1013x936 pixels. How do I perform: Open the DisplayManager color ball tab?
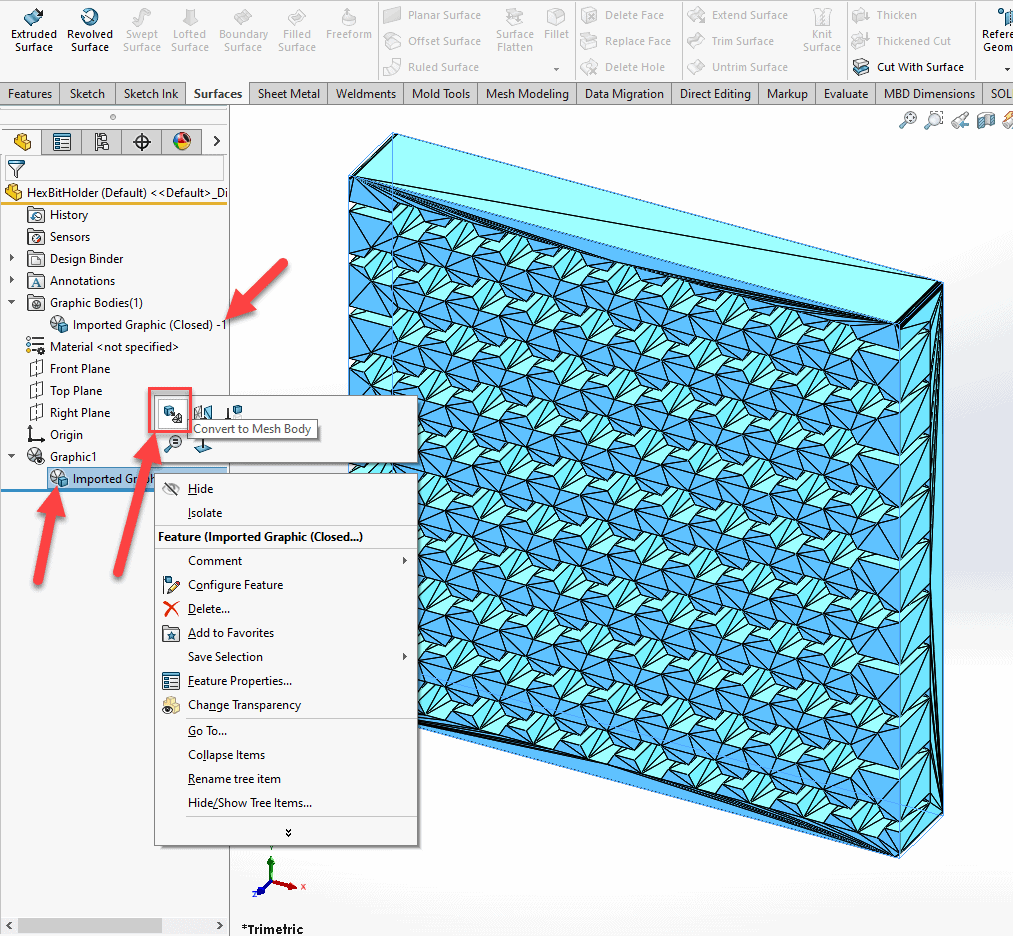(x=182, y=141)
